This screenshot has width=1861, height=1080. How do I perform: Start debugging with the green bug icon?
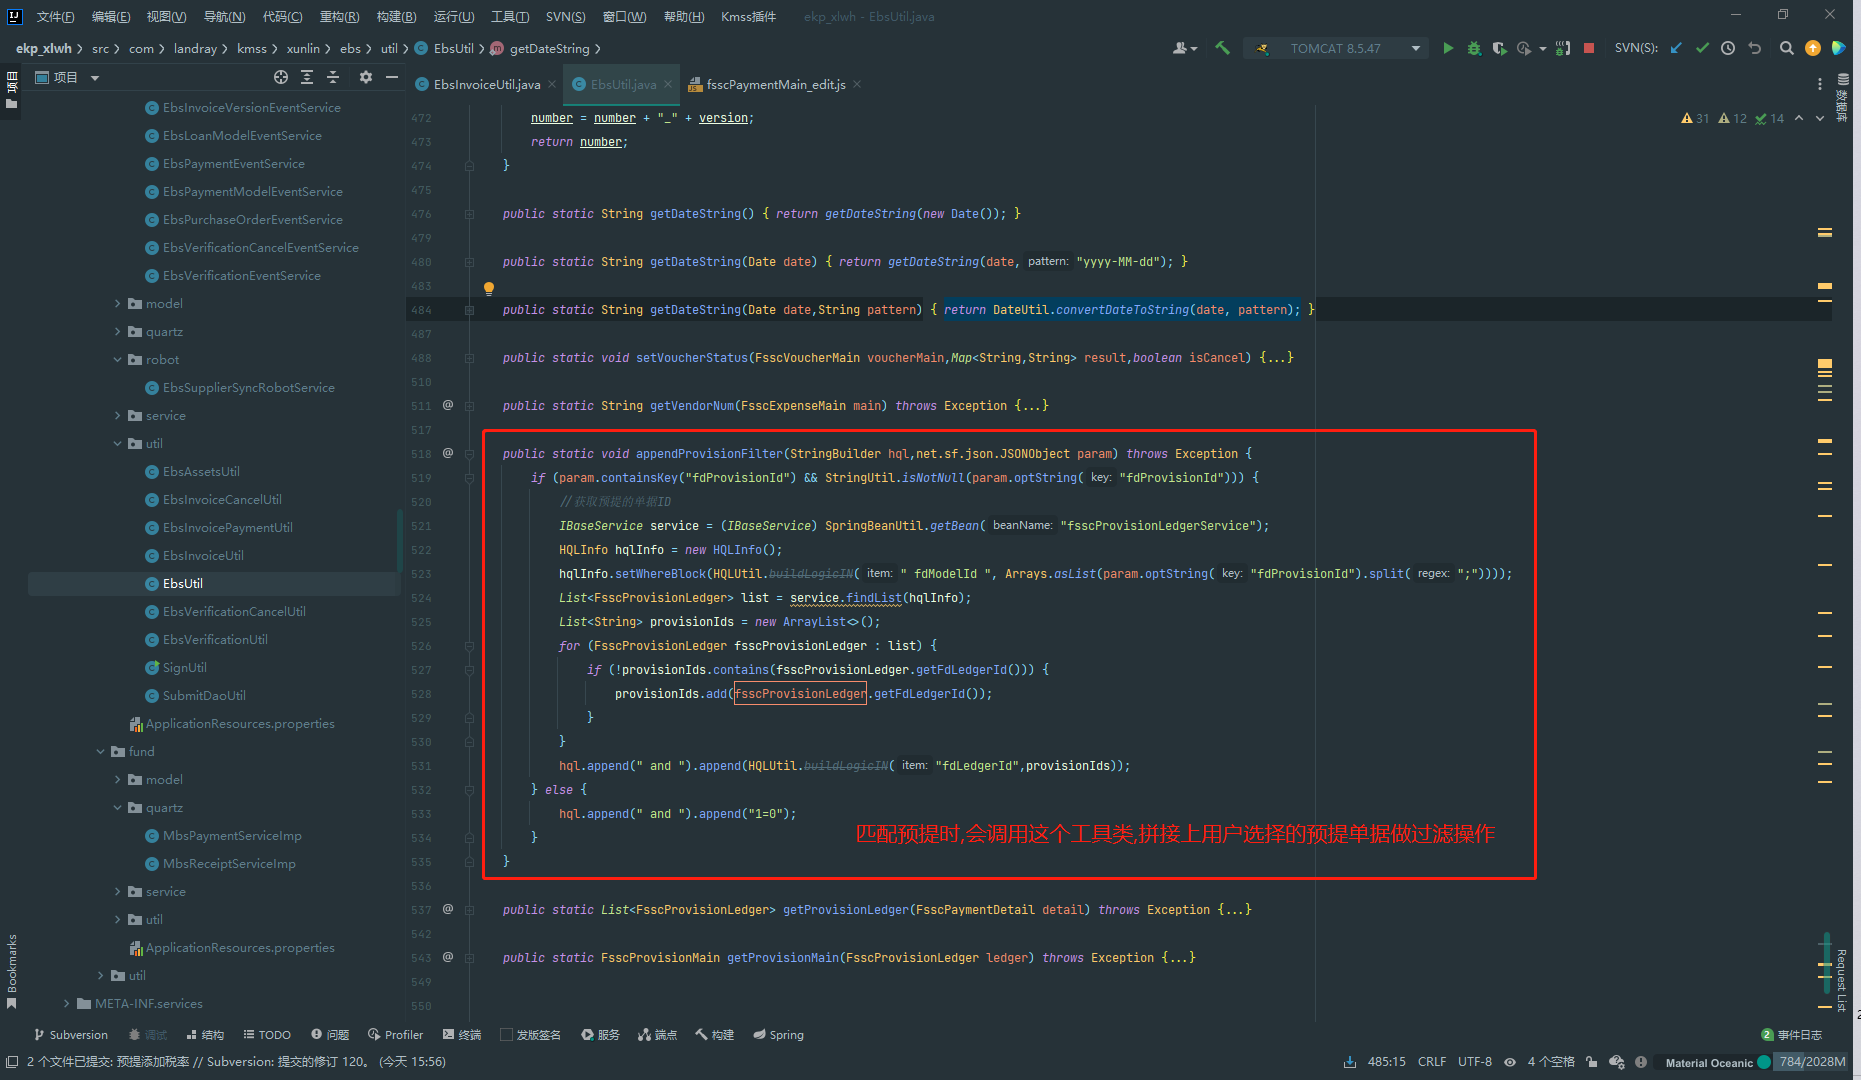click(1473, 48)
